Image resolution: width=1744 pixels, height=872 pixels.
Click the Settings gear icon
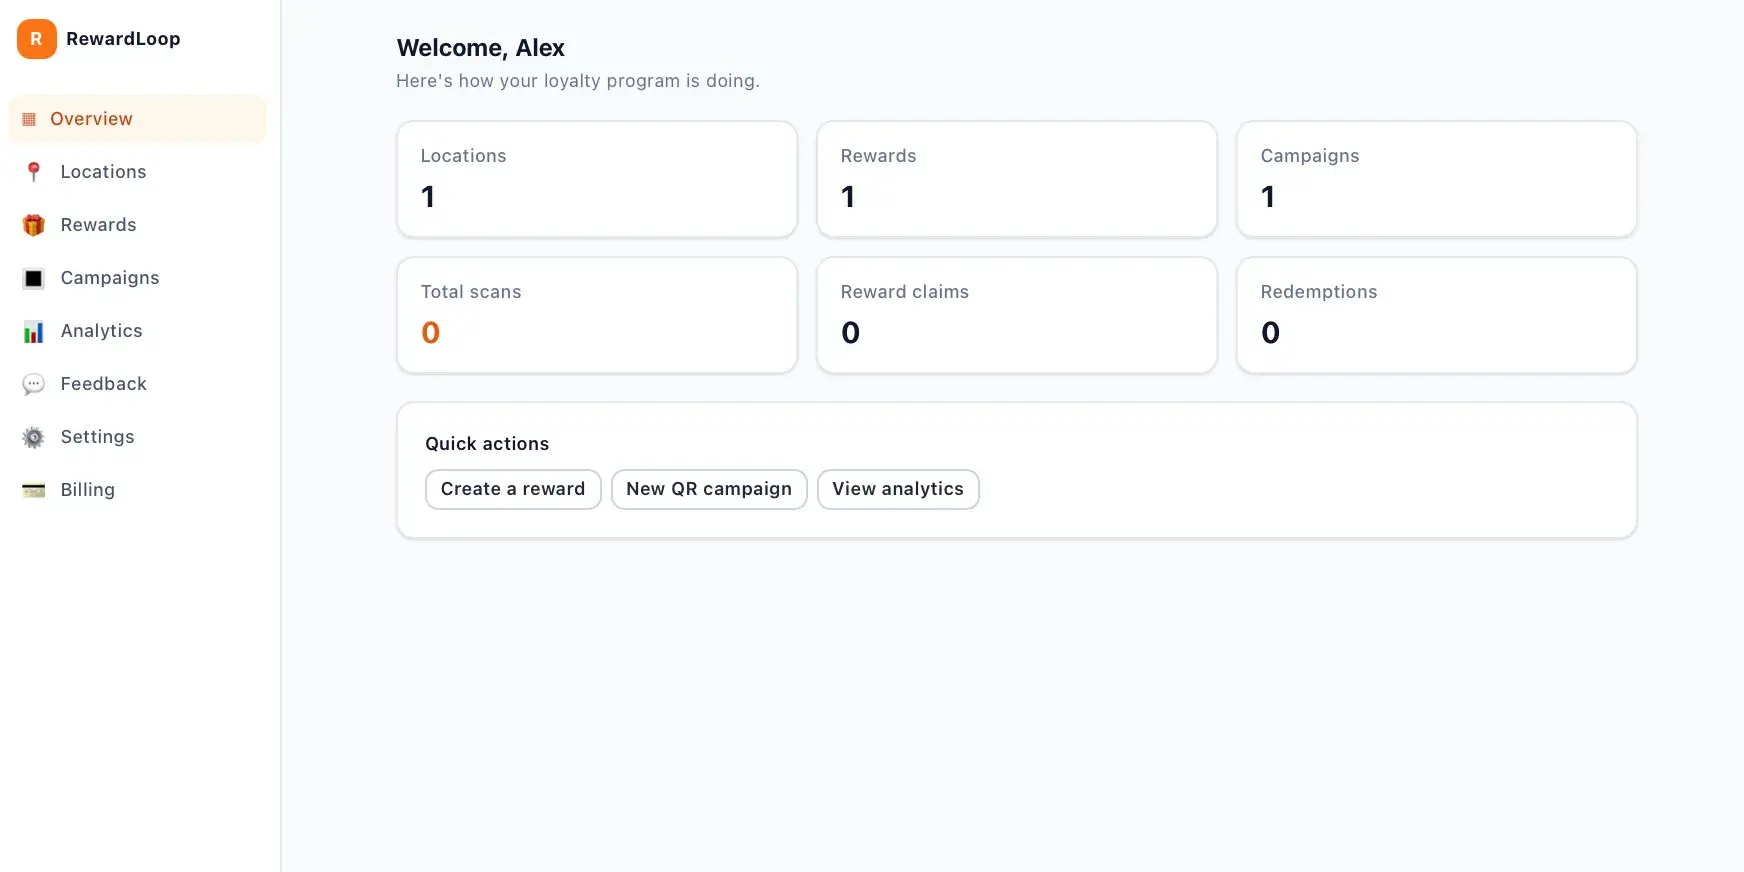[x=34, y=437]
